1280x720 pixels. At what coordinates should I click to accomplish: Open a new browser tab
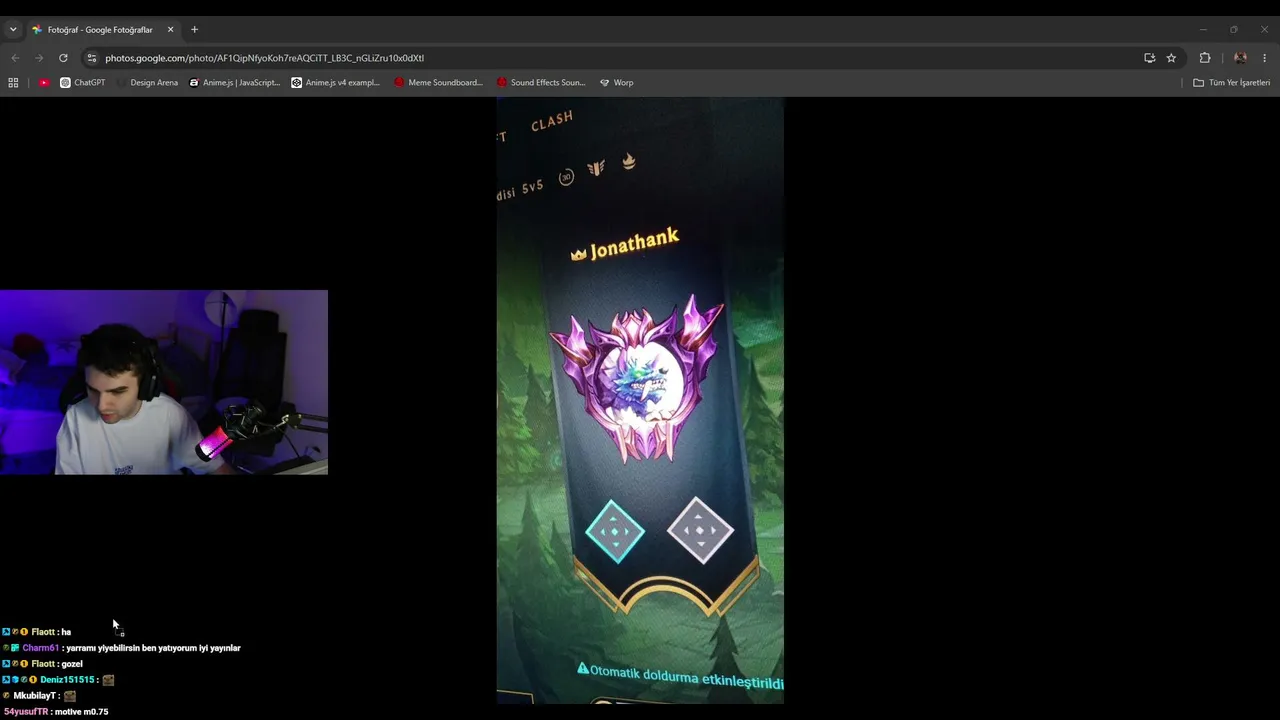[x=194, y=30]
